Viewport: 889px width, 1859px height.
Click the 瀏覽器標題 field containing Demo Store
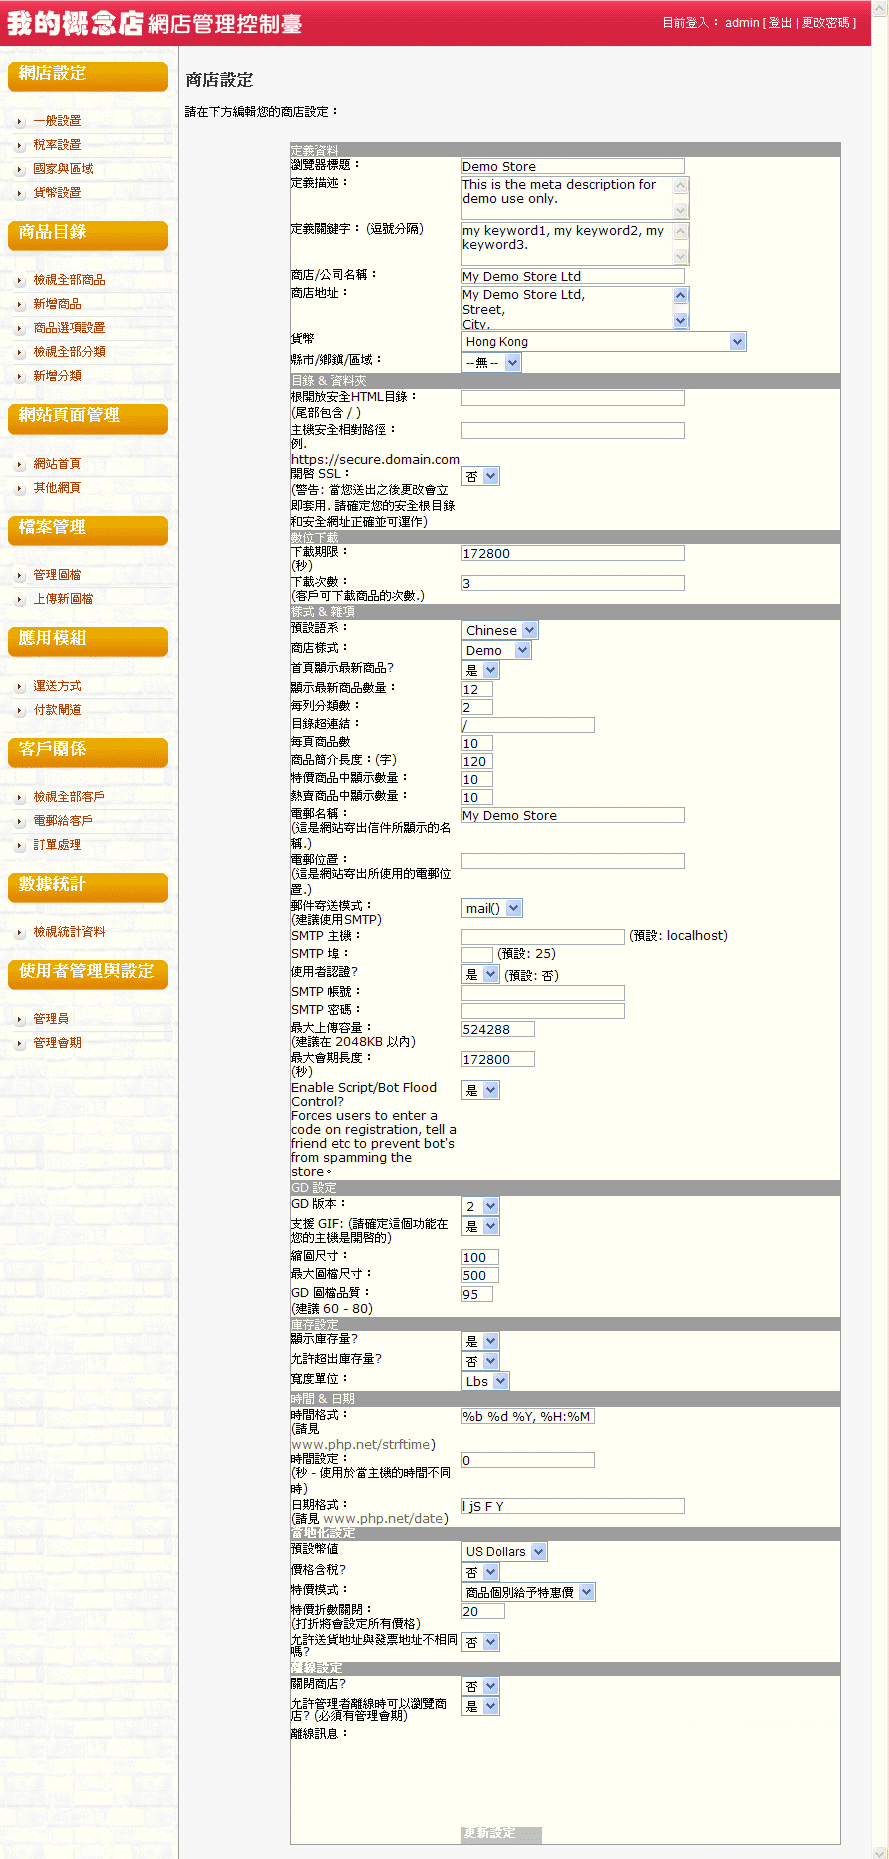572,167
